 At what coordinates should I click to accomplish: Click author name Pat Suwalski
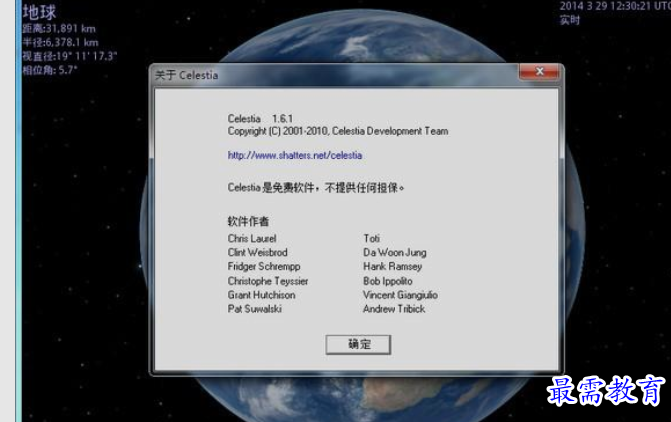coord(255,309)
